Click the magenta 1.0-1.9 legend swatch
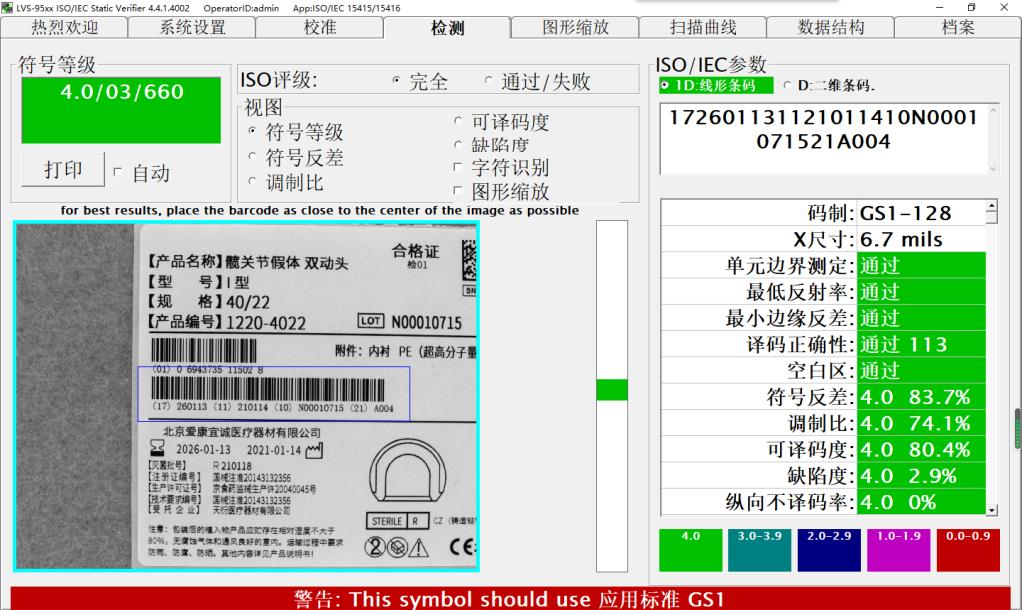This screenshot has width=1022, height=610. point(899,550)
